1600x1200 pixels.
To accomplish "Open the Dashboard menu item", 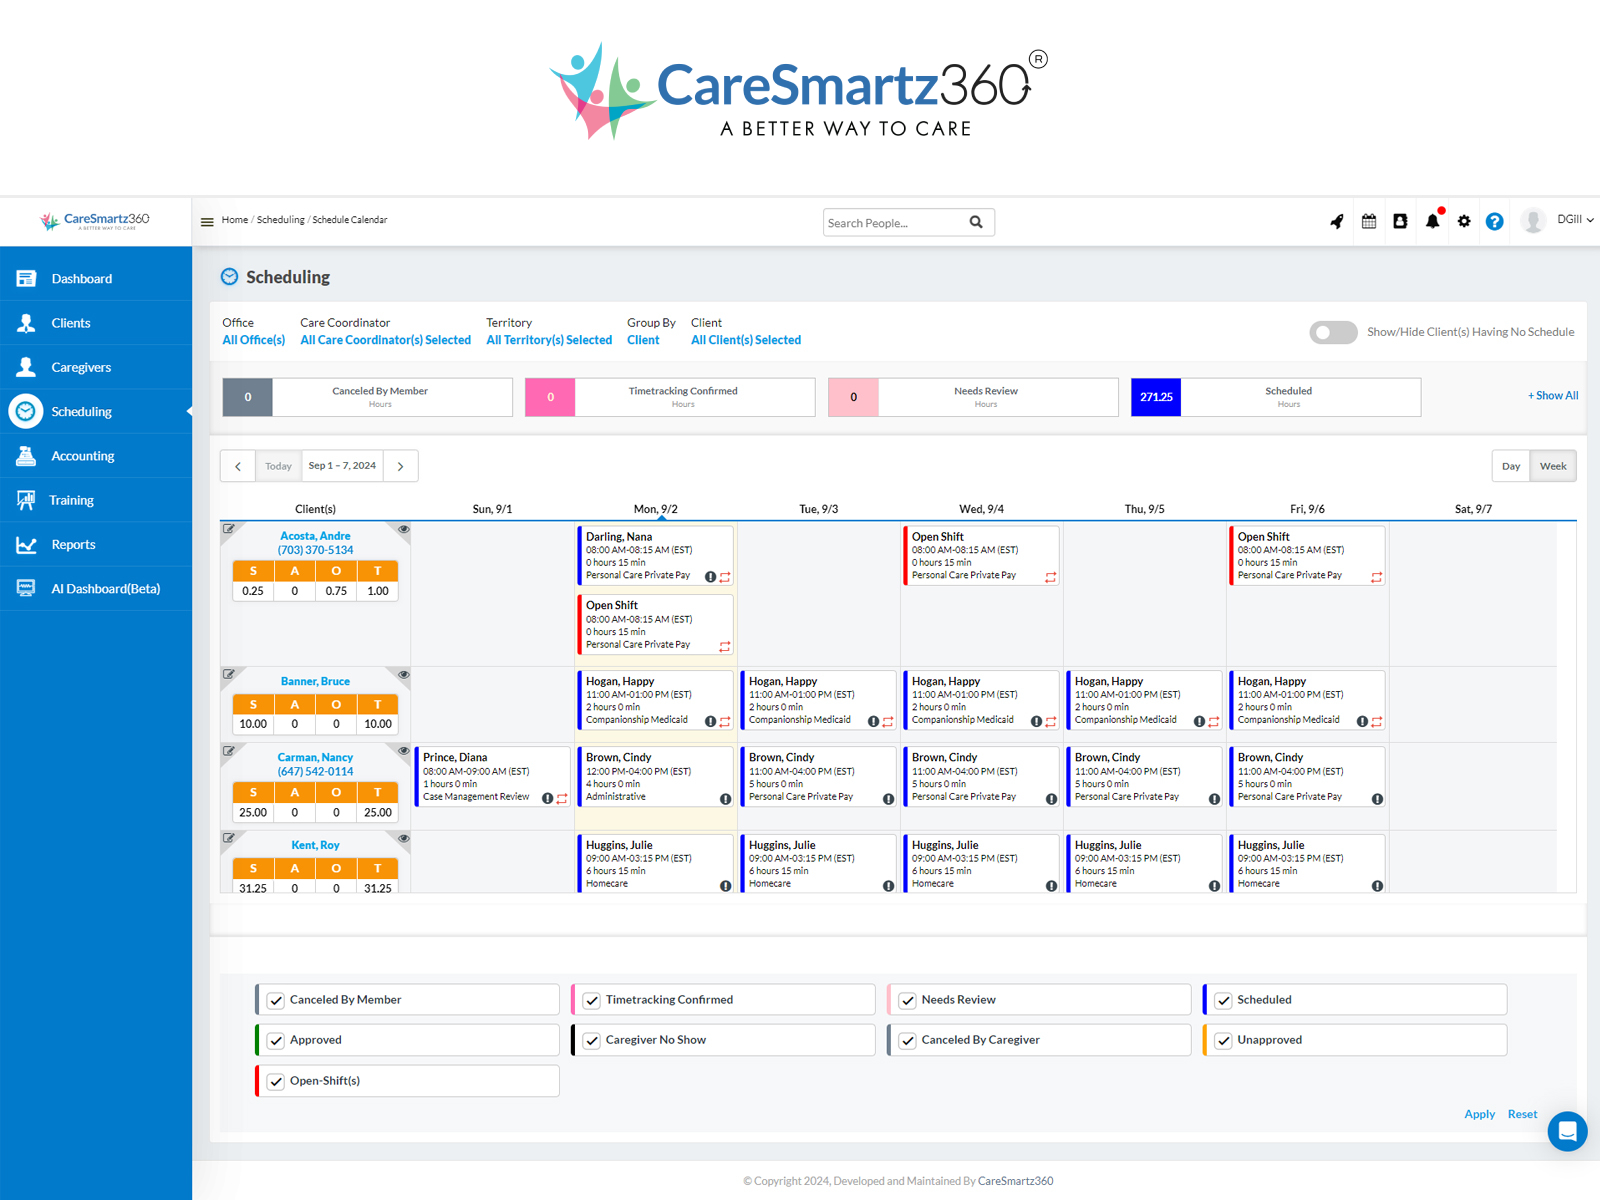I will click(x=81, y=278).
